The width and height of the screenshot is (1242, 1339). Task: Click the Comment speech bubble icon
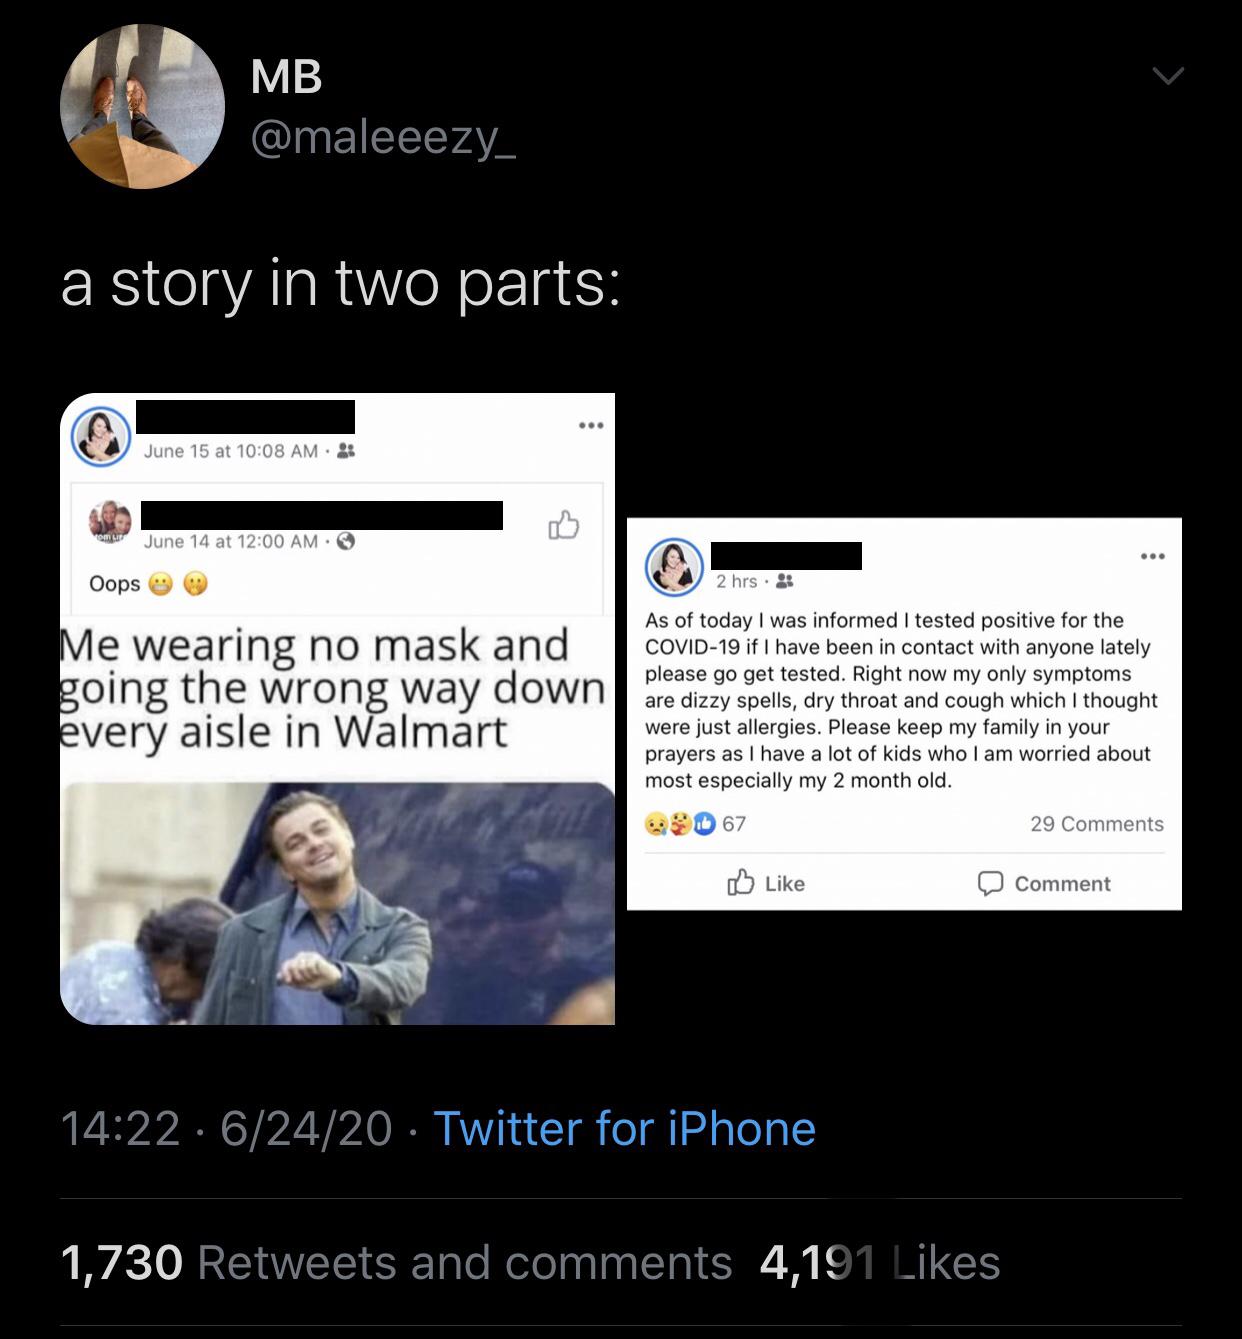coord(990,883)
